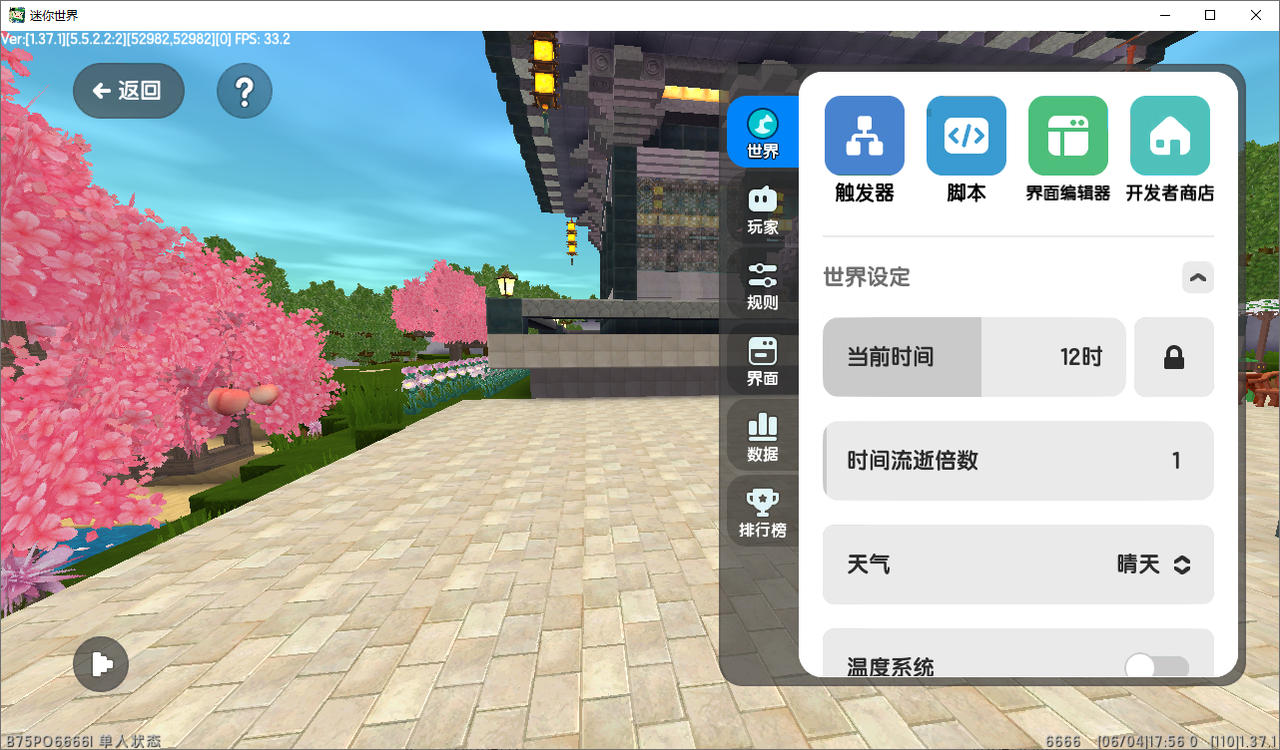Viewport: 1280px width, 750px height.
Task: Open the 界面 interface tab
Action: tap(763, 362)
